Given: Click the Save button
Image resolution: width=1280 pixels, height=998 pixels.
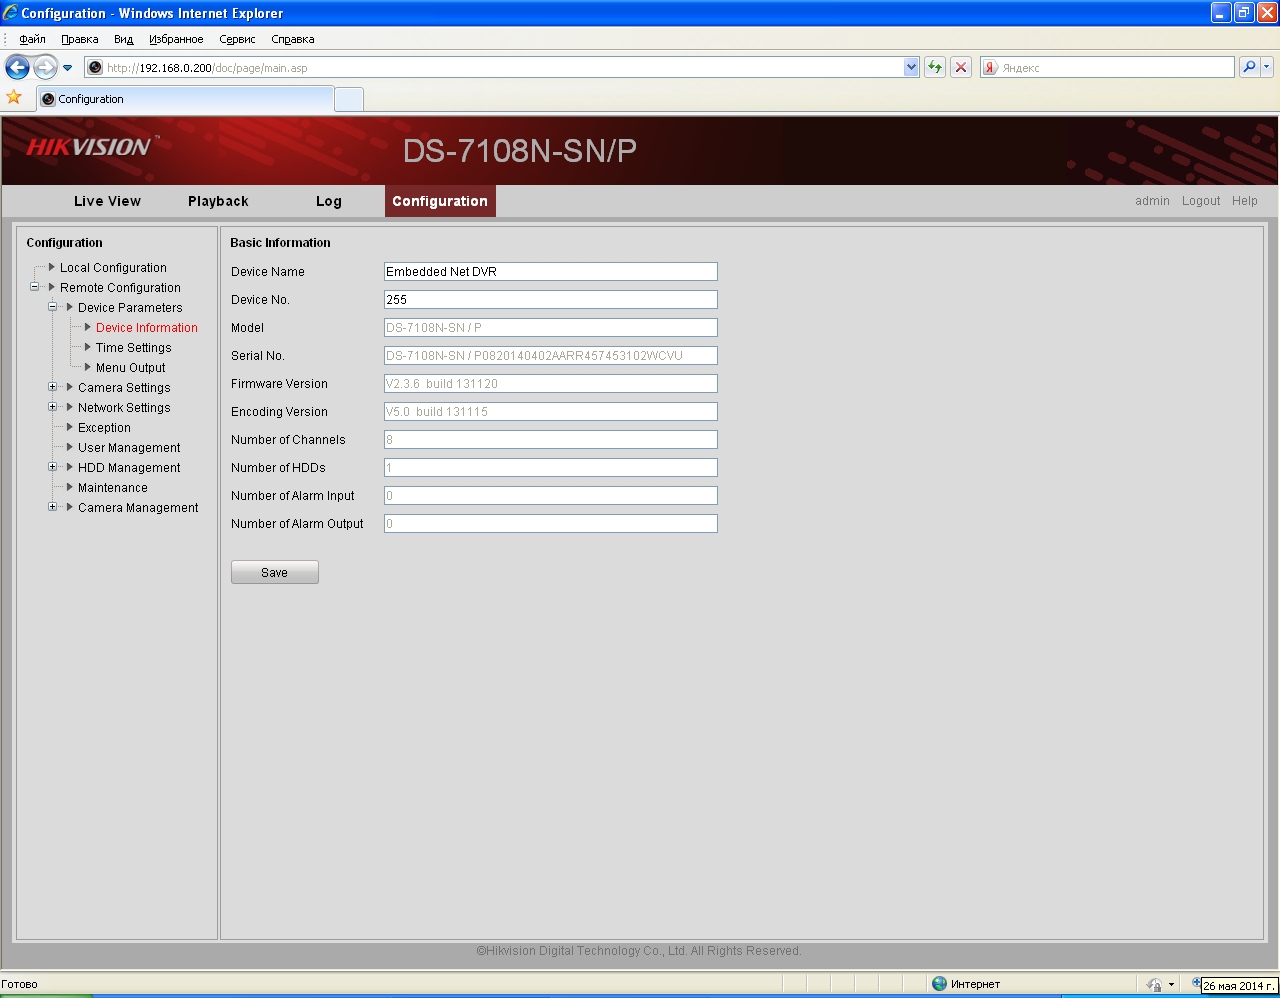Looking at the screenshot, I should (275, 572).
